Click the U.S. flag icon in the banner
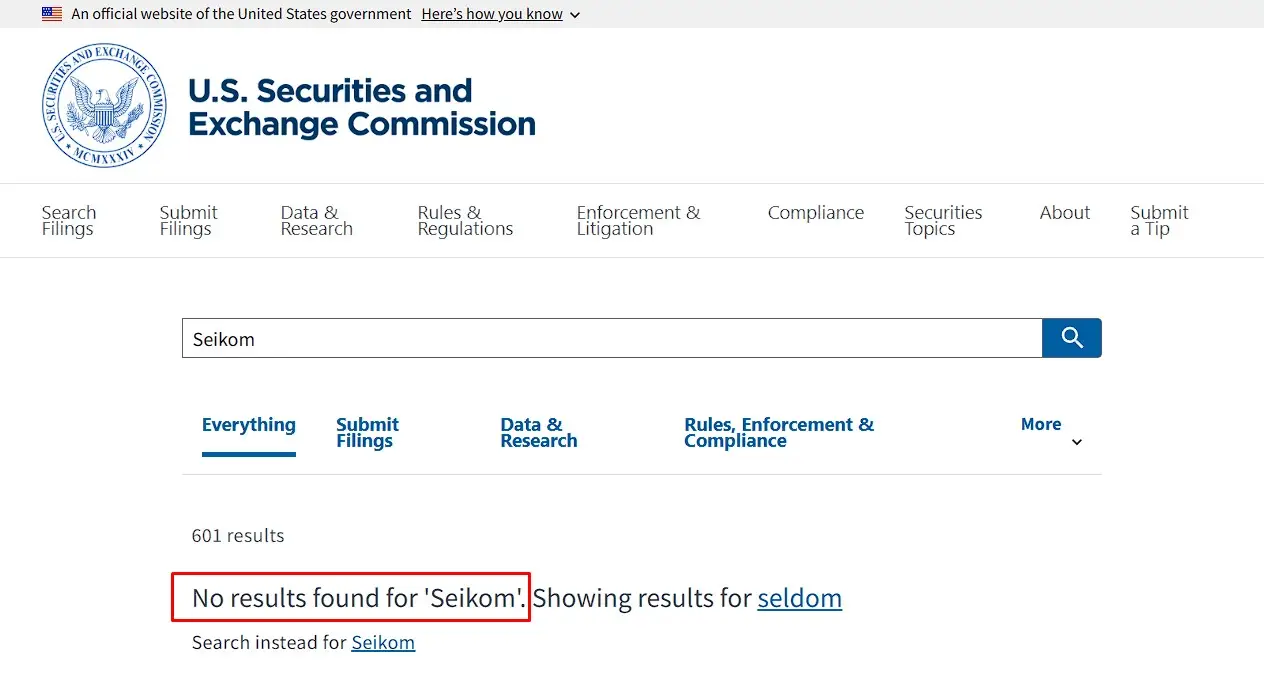The width and height of the screenshot is (1264, 696). tap(51, 14)
